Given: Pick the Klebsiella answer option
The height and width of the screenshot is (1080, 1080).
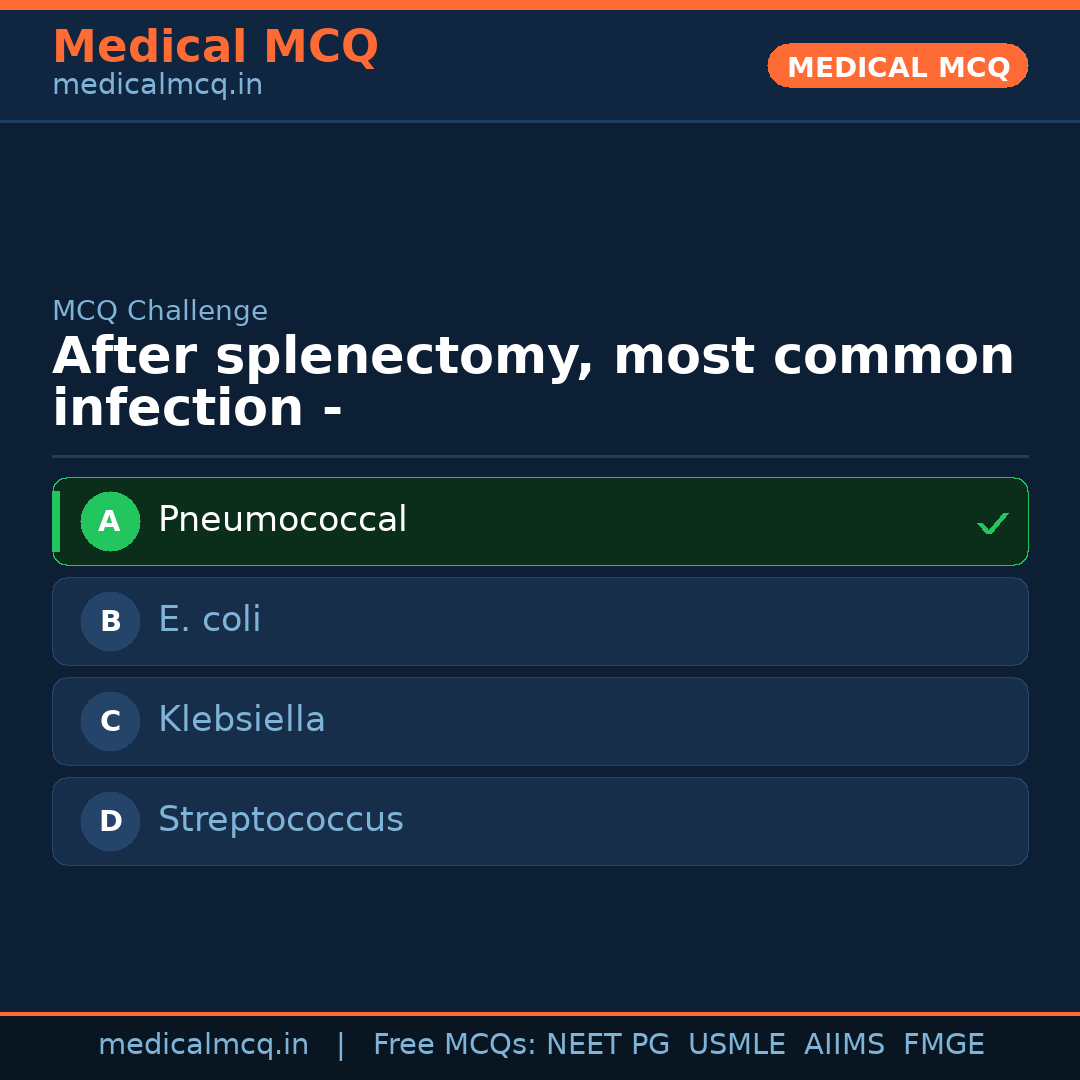Looking at the screenshot, I should click(540, 721).
